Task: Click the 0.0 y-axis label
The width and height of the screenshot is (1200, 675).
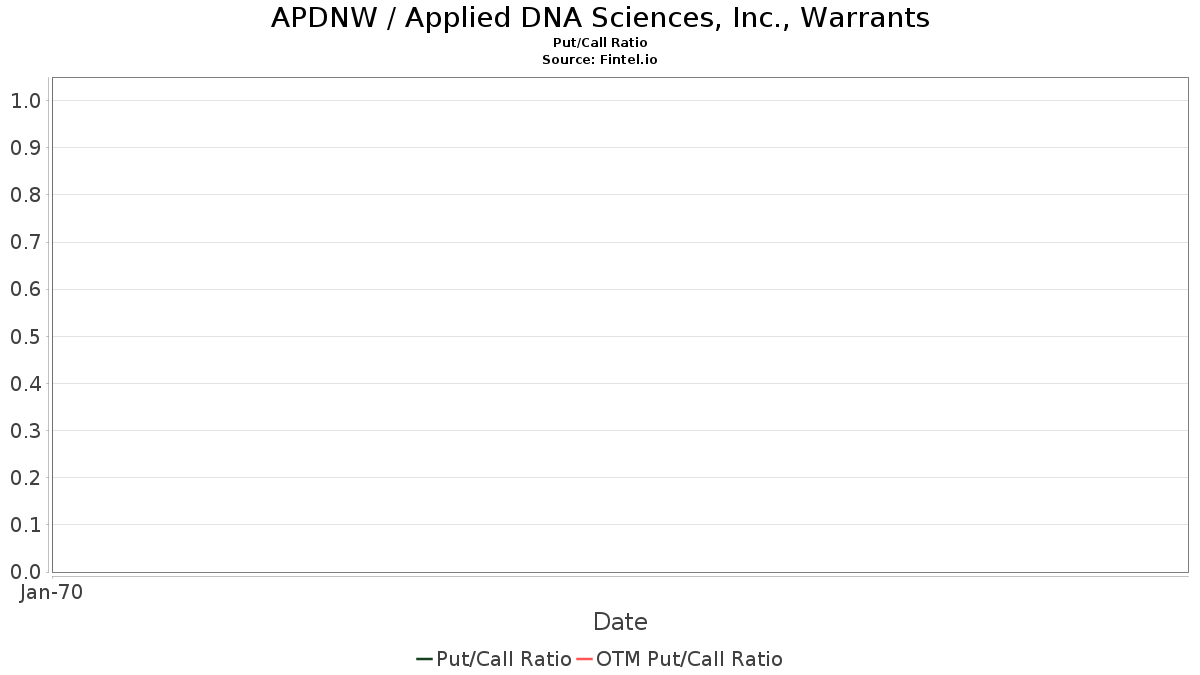Action: [25, 572]
